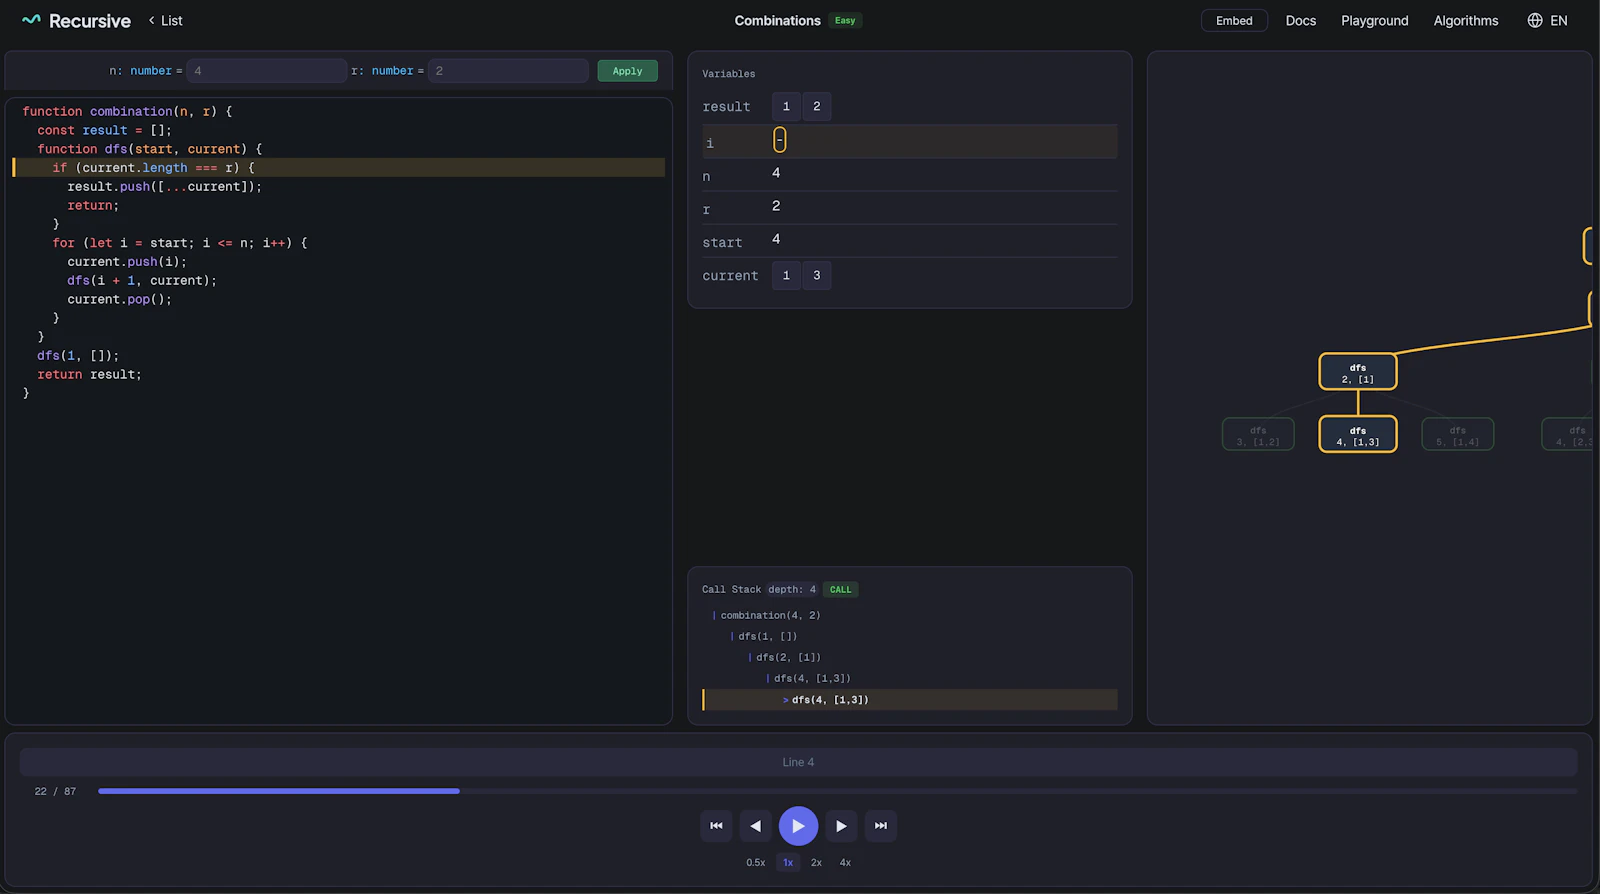
Task: Set playback speed to 1x
Action: [788, 862]
